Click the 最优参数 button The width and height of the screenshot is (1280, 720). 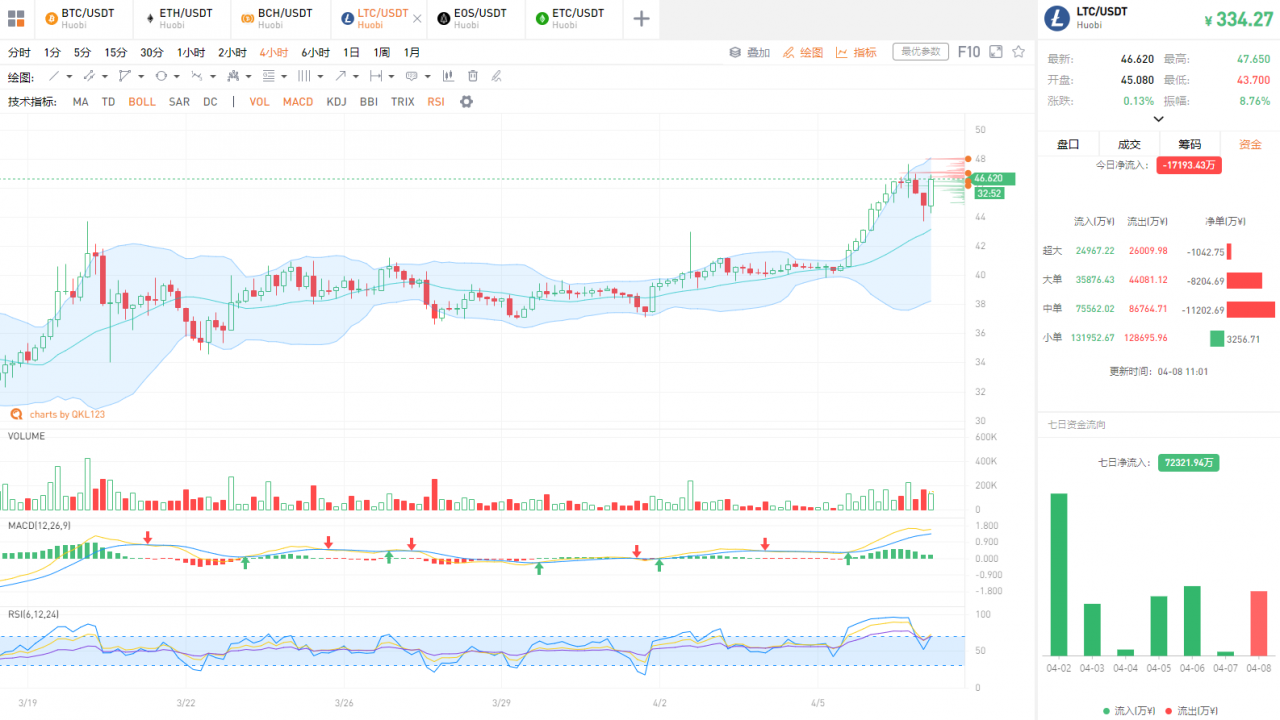tap(920, 52)
